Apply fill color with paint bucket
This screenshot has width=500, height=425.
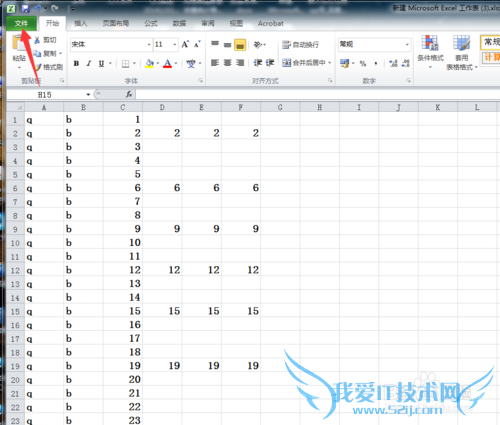[149, 63]
